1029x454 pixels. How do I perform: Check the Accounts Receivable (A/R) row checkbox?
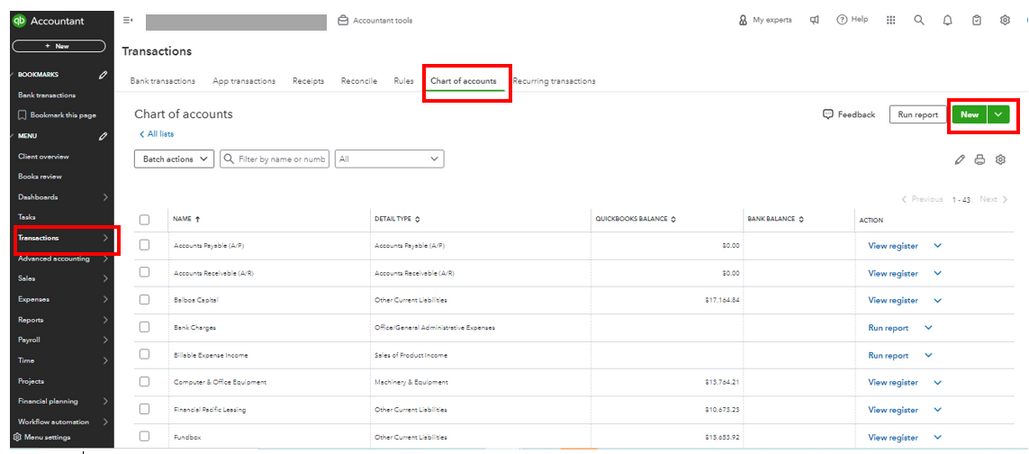point(144,272)
